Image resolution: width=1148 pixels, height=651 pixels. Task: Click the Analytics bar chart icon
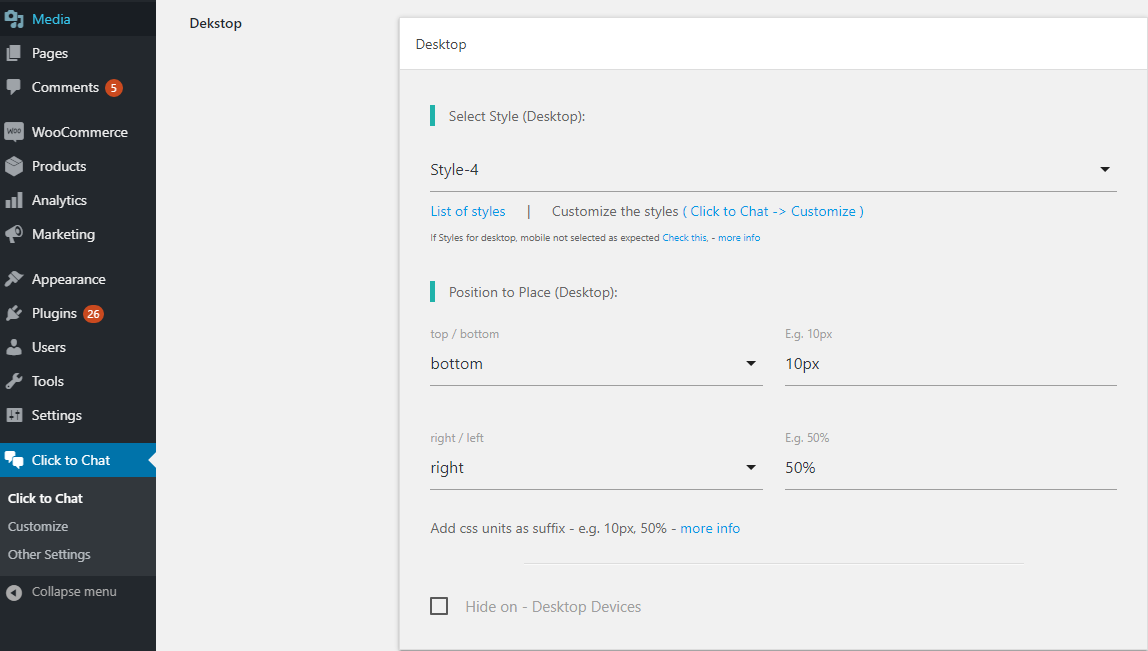(x=14, y=201)
